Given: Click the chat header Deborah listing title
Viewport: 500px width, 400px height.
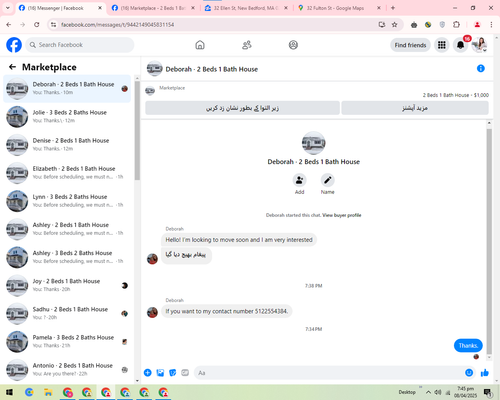Looking at the screenshot, I should point(212,69).
